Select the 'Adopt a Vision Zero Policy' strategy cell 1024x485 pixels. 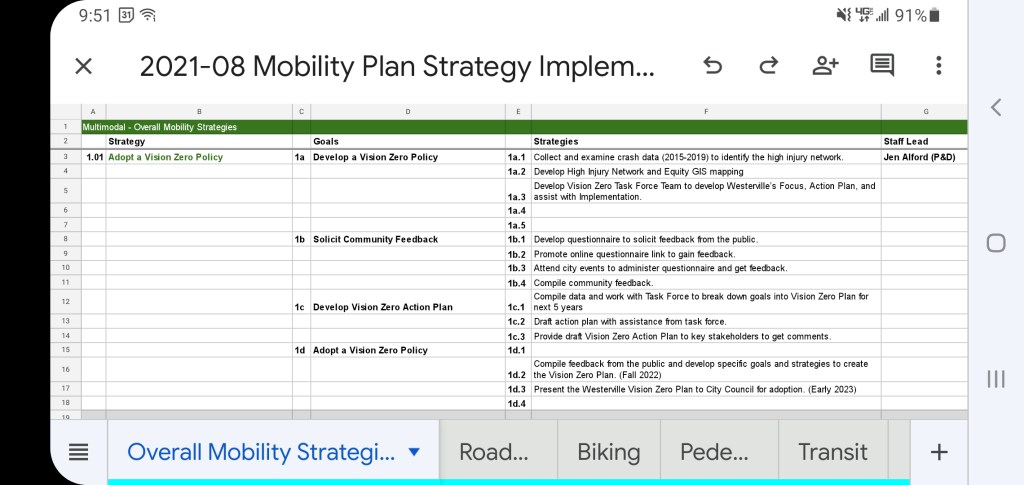[x=199, y=157]
